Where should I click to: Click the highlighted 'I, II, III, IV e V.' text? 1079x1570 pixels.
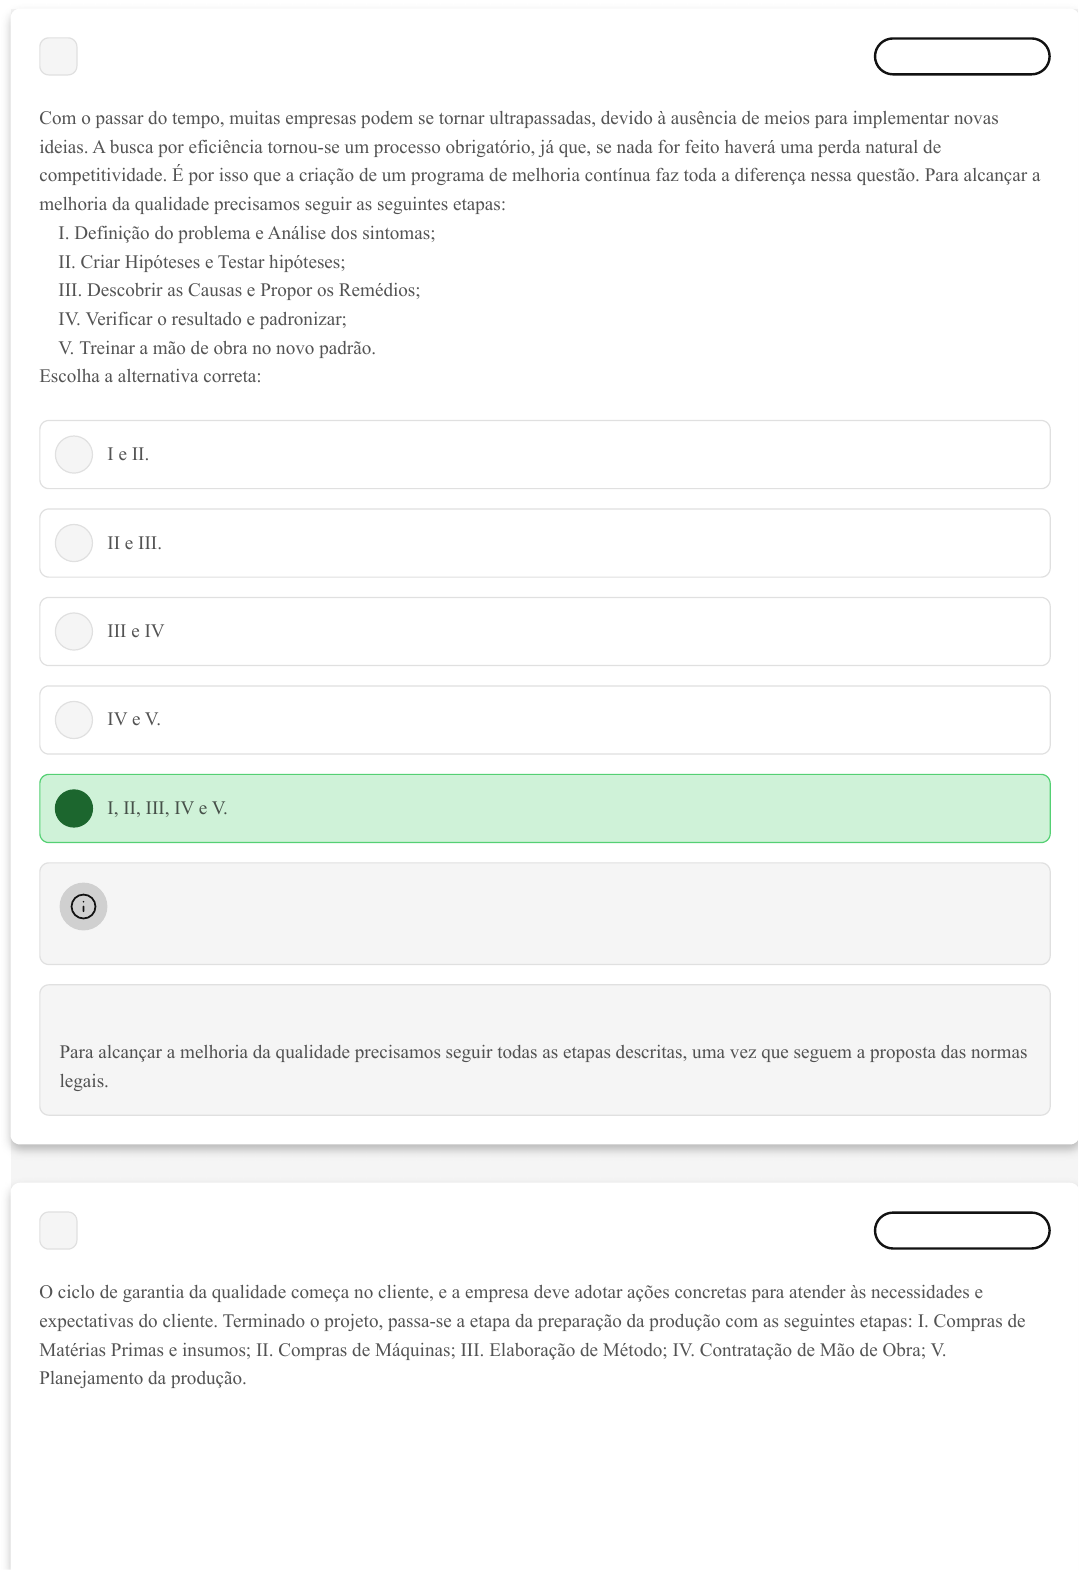167,808
